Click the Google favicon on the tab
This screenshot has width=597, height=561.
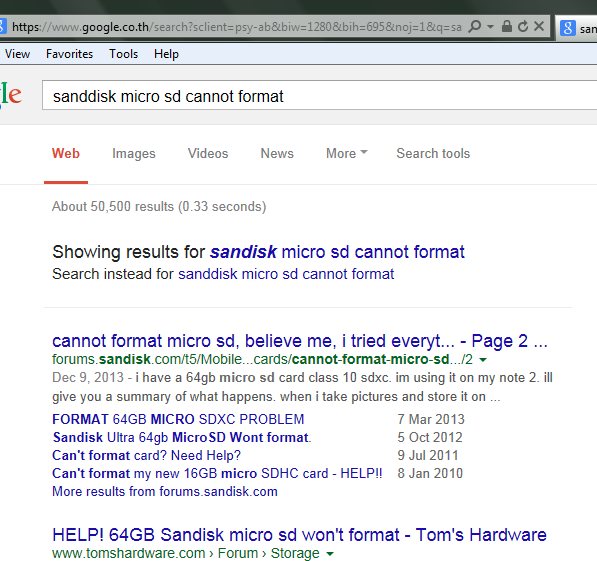pyautogui.click(x=567, y=28)
